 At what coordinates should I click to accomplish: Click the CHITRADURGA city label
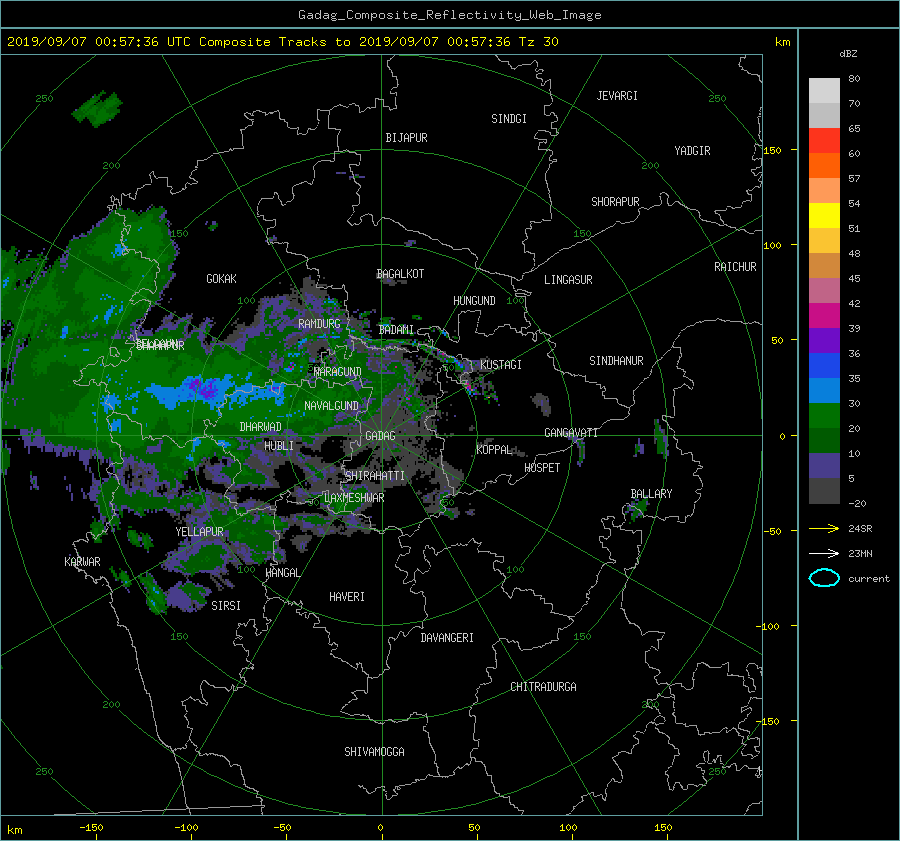point(543,687)
